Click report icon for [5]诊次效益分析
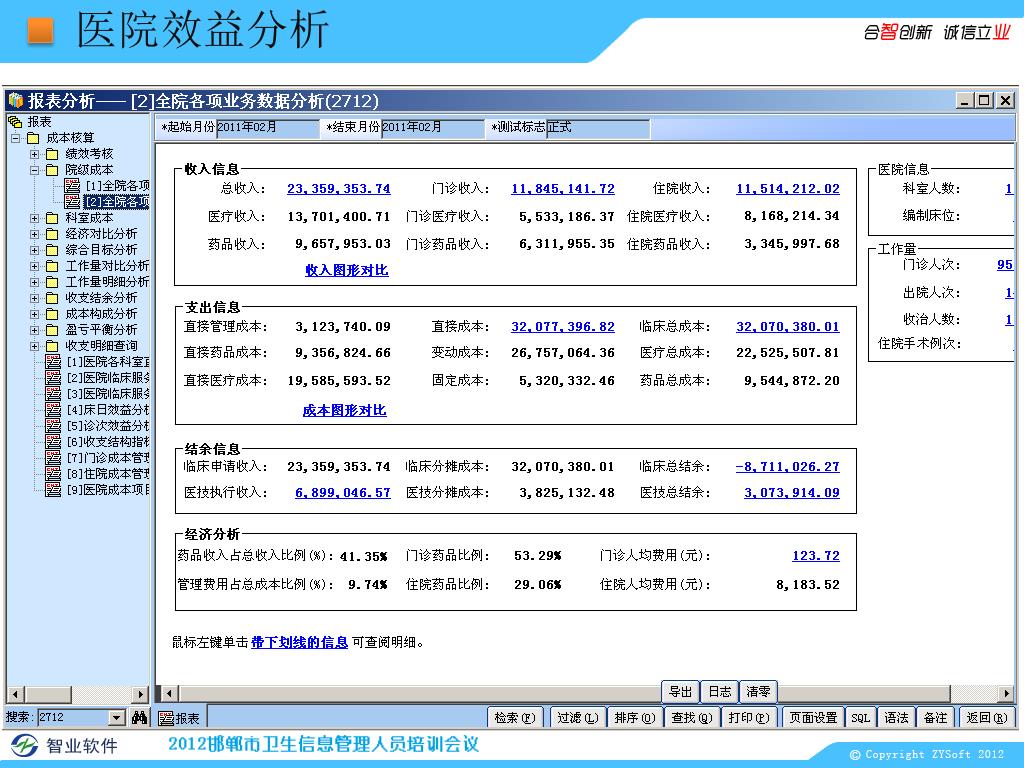The height and width of the screenshot is (768, 1024). (53, 426)
